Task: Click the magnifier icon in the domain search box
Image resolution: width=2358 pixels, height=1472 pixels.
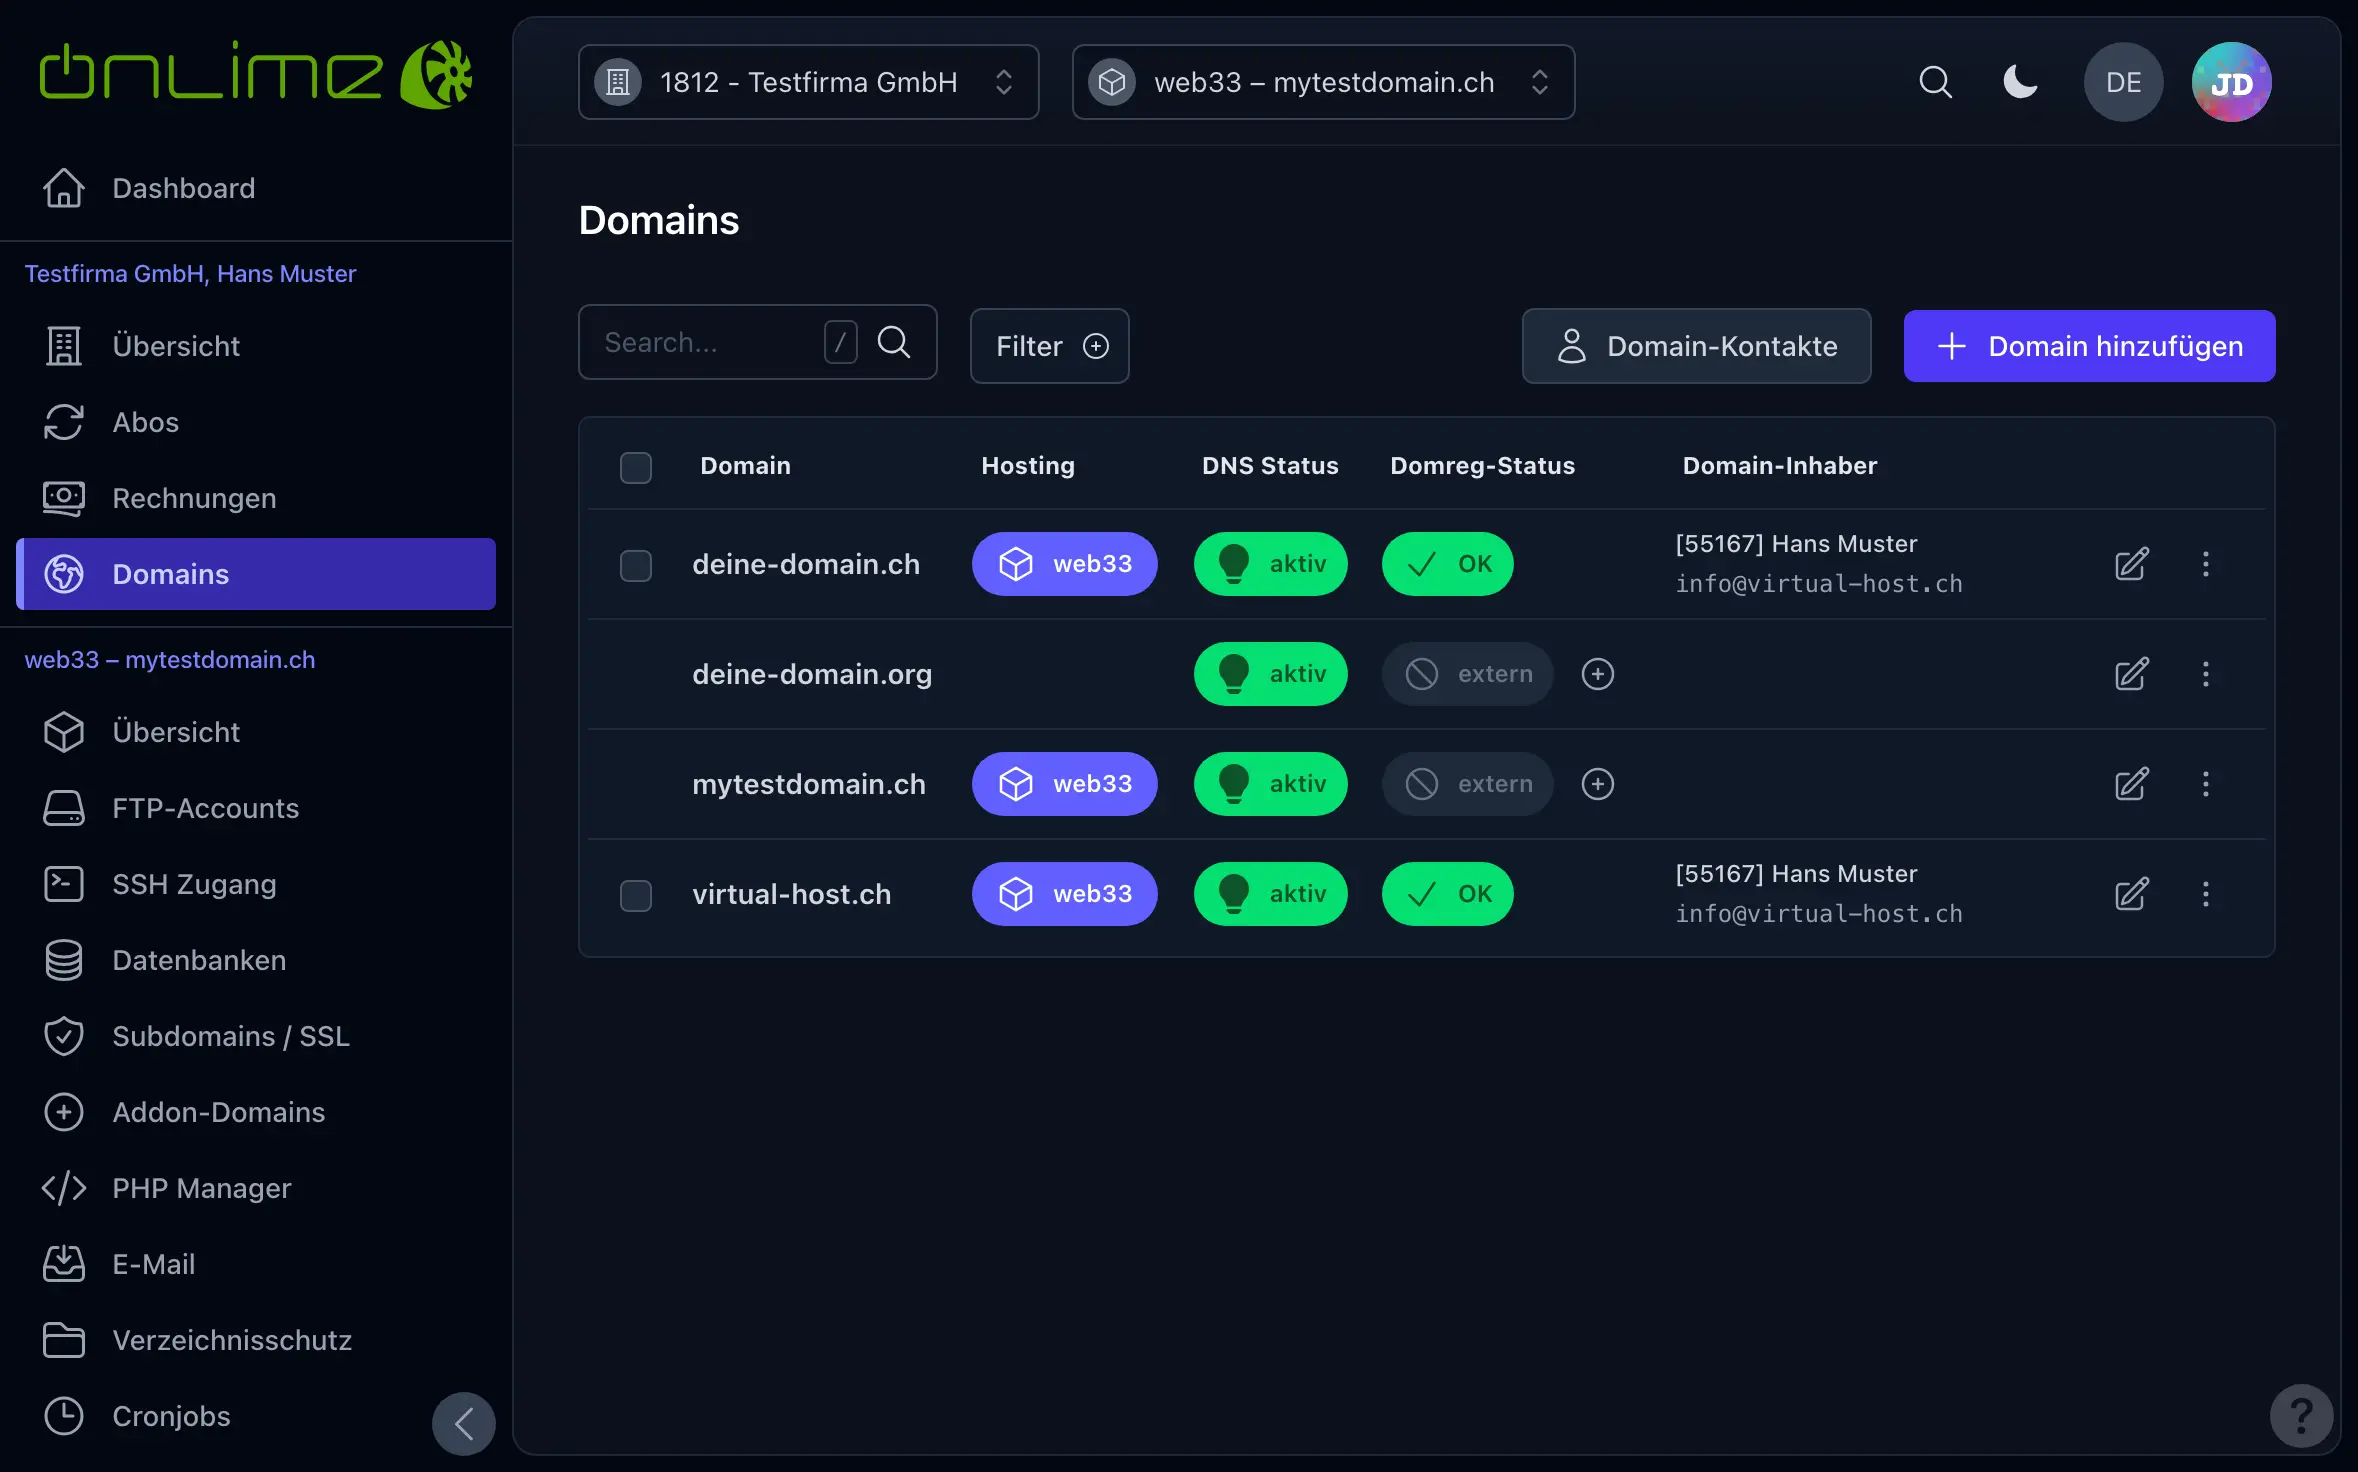Action: [894, 342]
